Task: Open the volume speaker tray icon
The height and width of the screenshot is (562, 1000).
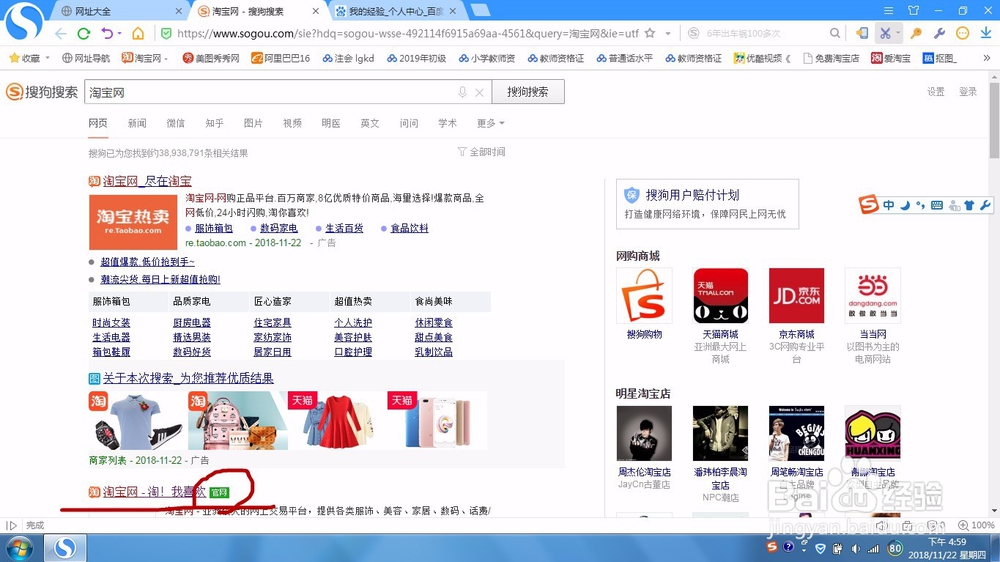Action: [857, 549]
